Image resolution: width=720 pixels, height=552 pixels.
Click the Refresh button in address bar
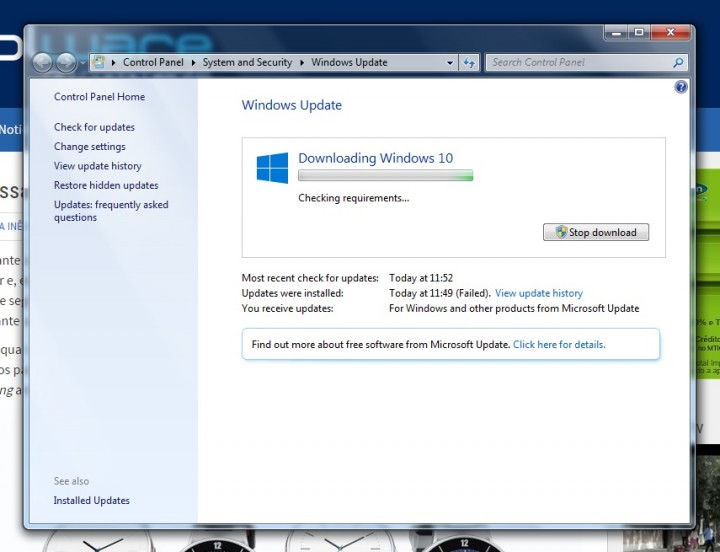pyautogui.click(x=469, y=63)
